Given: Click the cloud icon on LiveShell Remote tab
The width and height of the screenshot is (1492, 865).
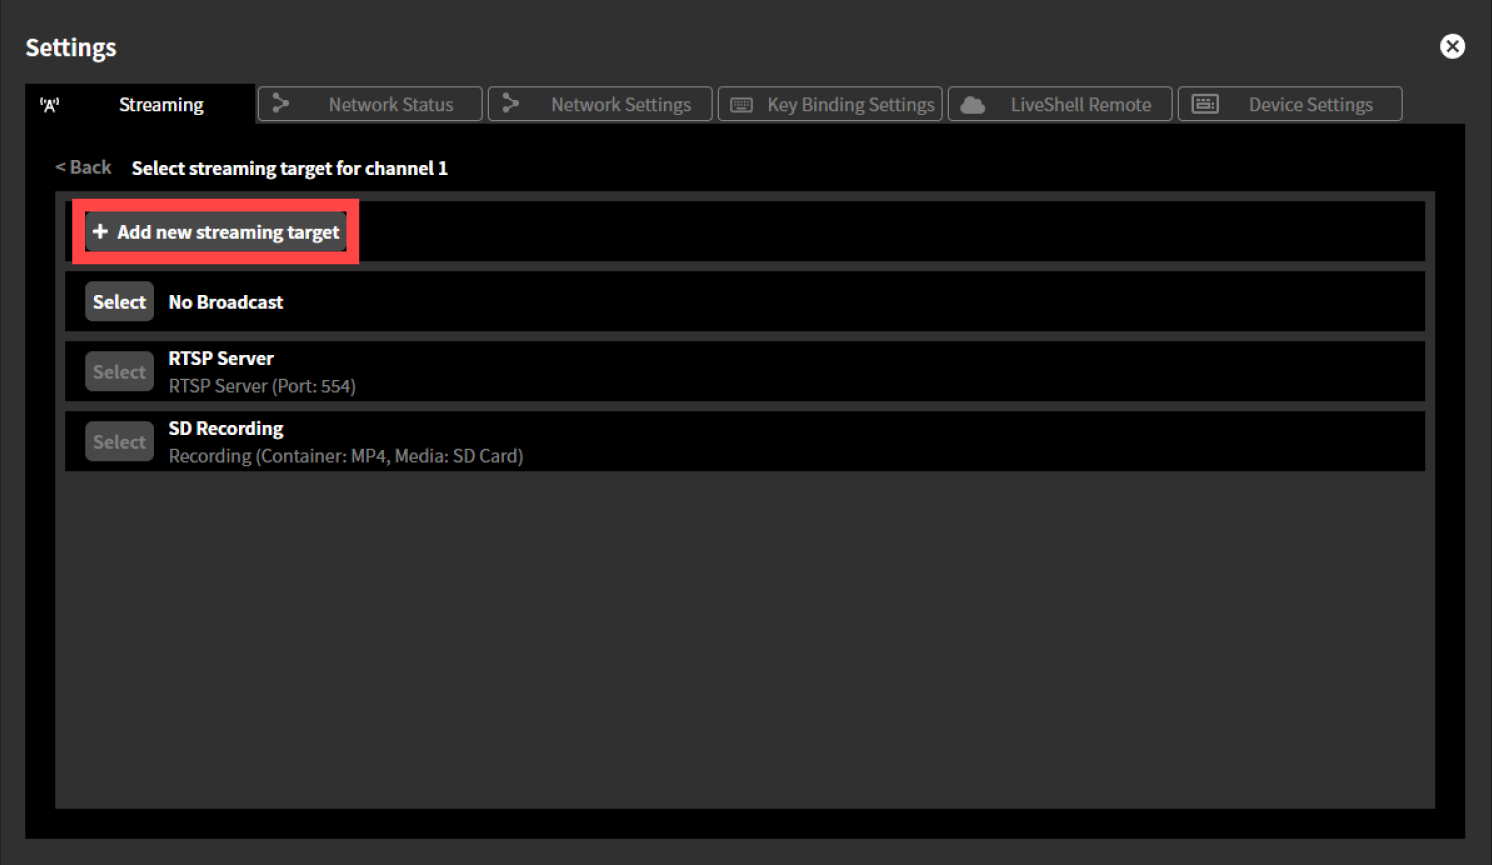Looking at the screenshot, I should click(x=971, y=103).
